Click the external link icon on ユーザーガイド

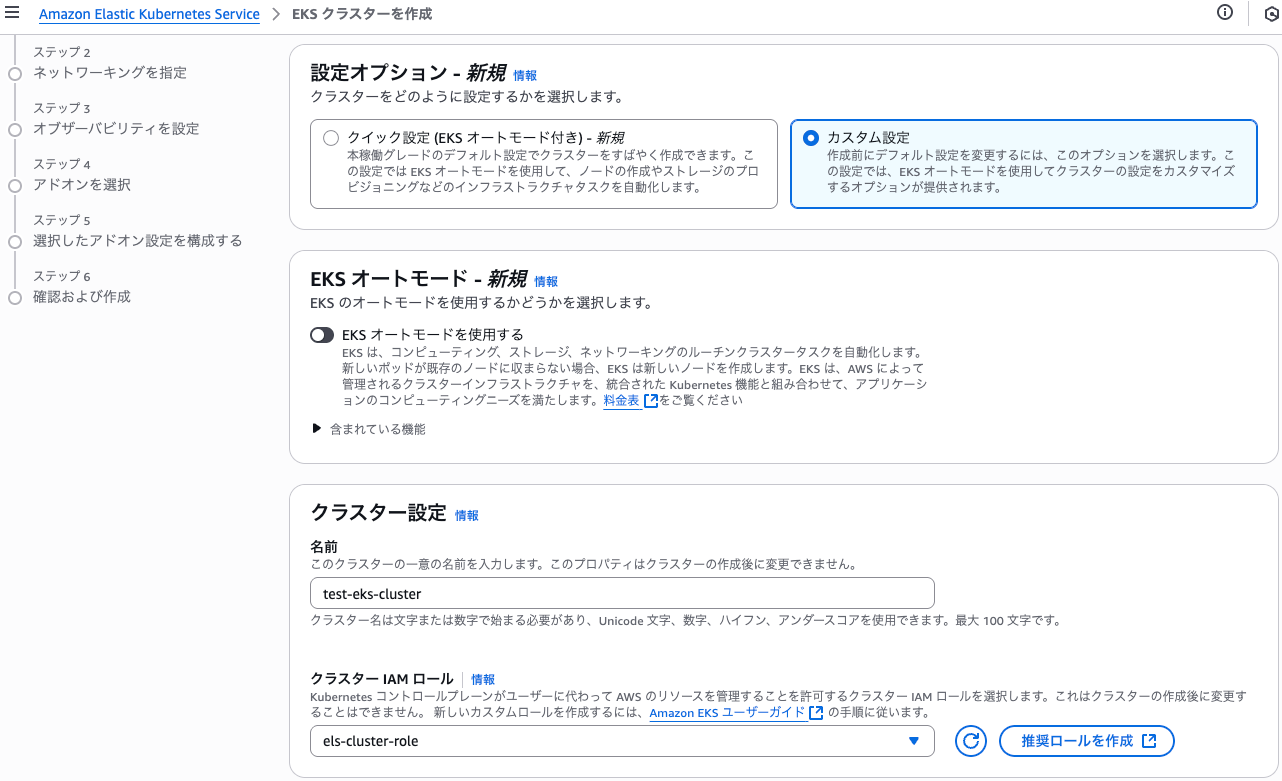click(x=816, y=713)
